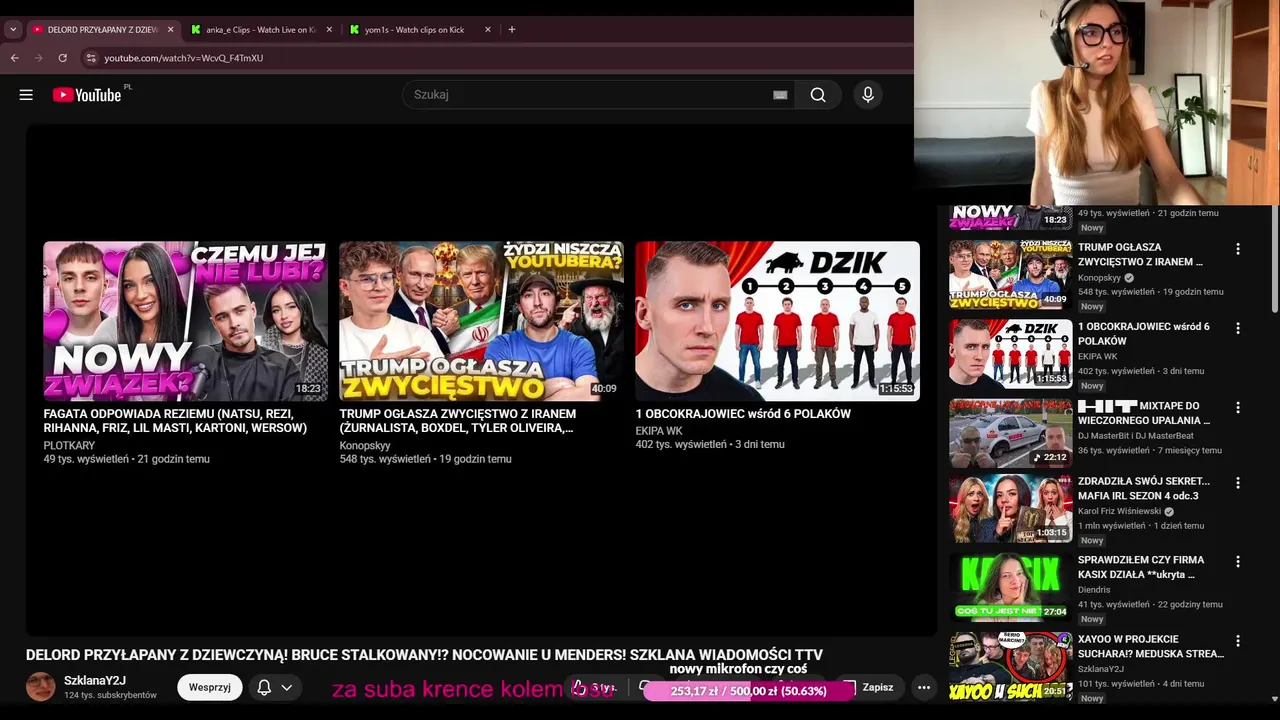Open the SzklanaY2J channel avatar
This screenshot has width=1280, height=720.
coord(41,687)
